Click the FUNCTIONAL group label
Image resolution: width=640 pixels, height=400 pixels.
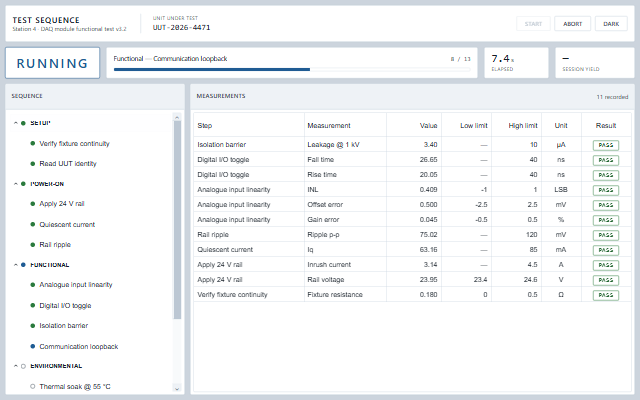[x=50, y=265]
